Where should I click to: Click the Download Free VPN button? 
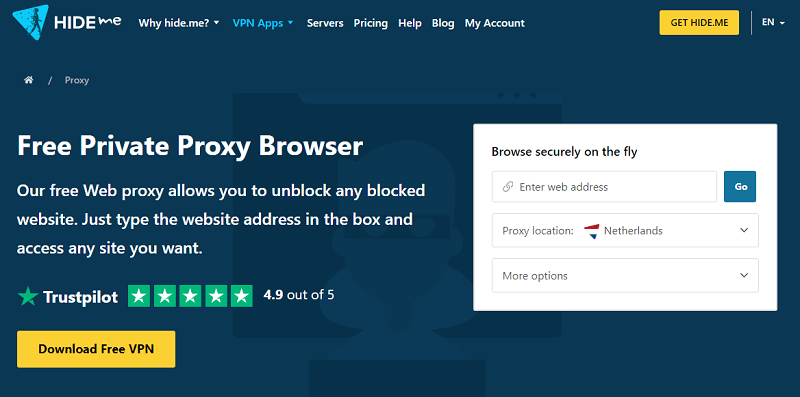(96, 349)
